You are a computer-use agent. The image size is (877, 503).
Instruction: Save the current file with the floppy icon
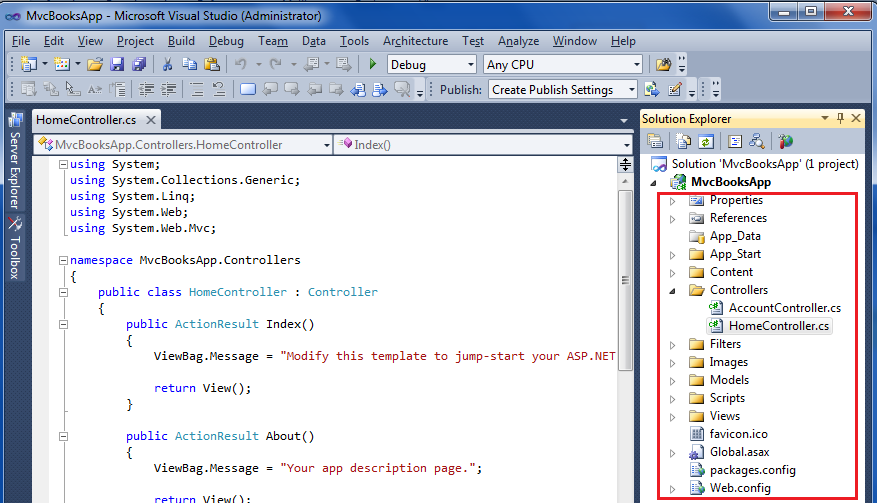pyautogui.click(x=117, y=64)
